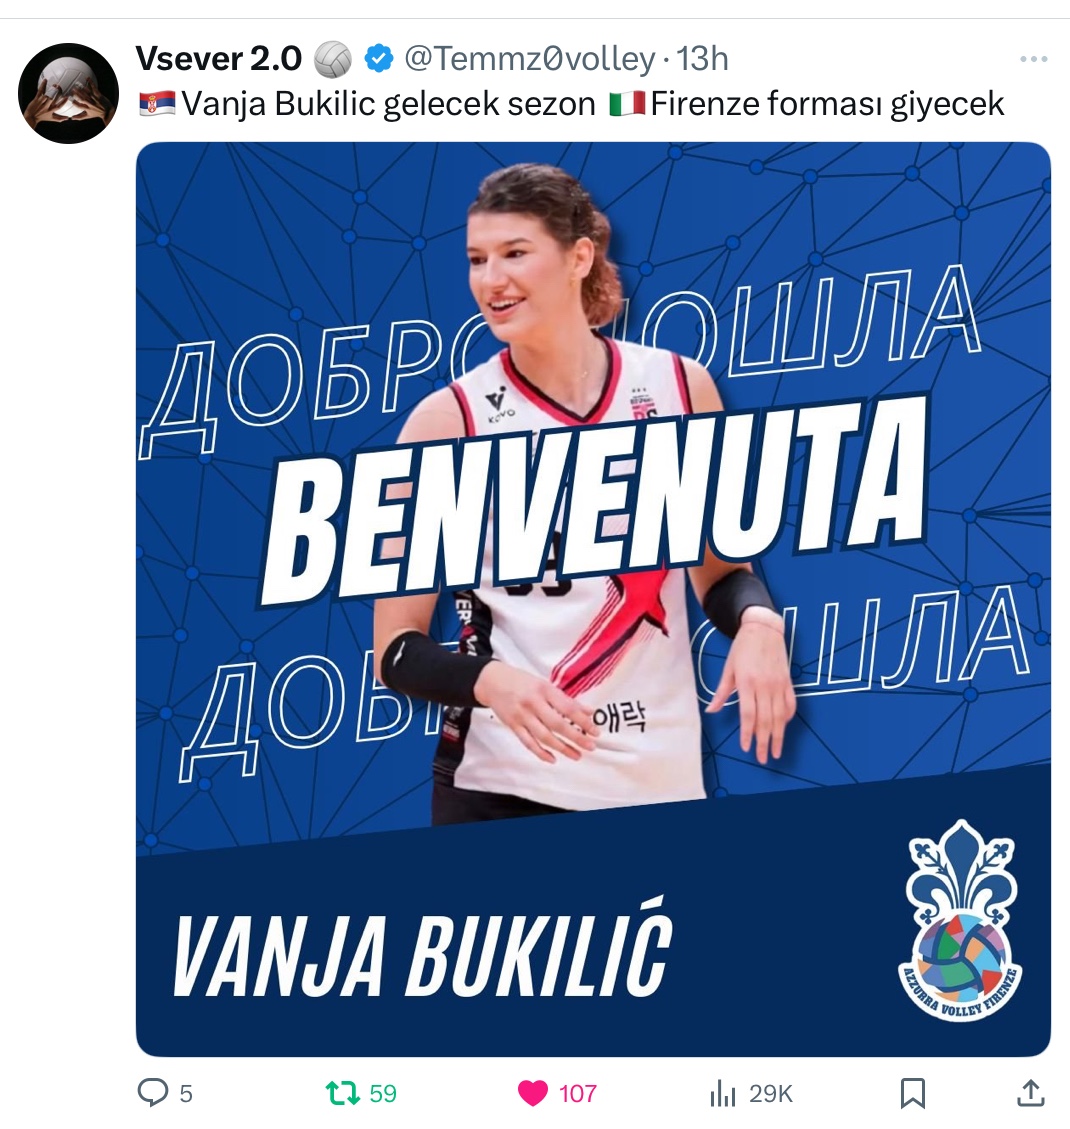The width and height of the screenshot is (1070, 1129).
Task: Click the 29K views count
Action: click(770, 1093)
